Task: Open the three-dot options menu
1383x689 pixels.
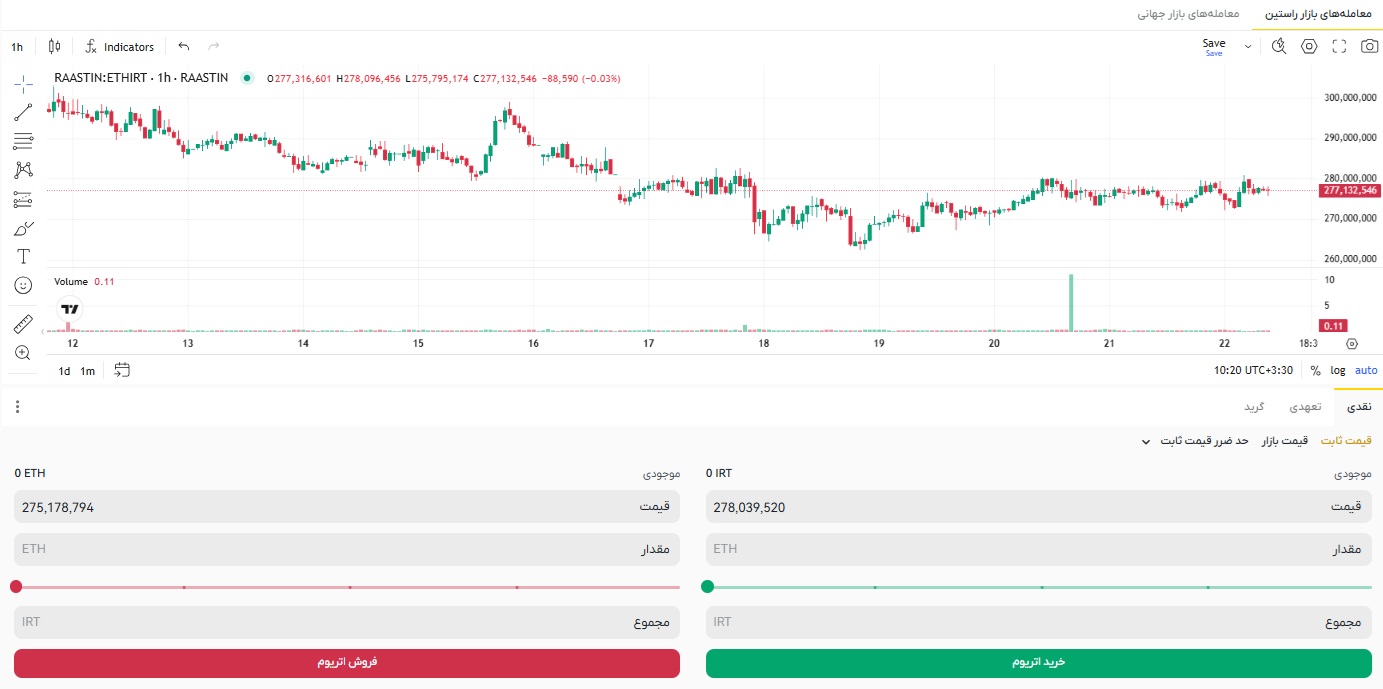Action: (x=17, y=407)
